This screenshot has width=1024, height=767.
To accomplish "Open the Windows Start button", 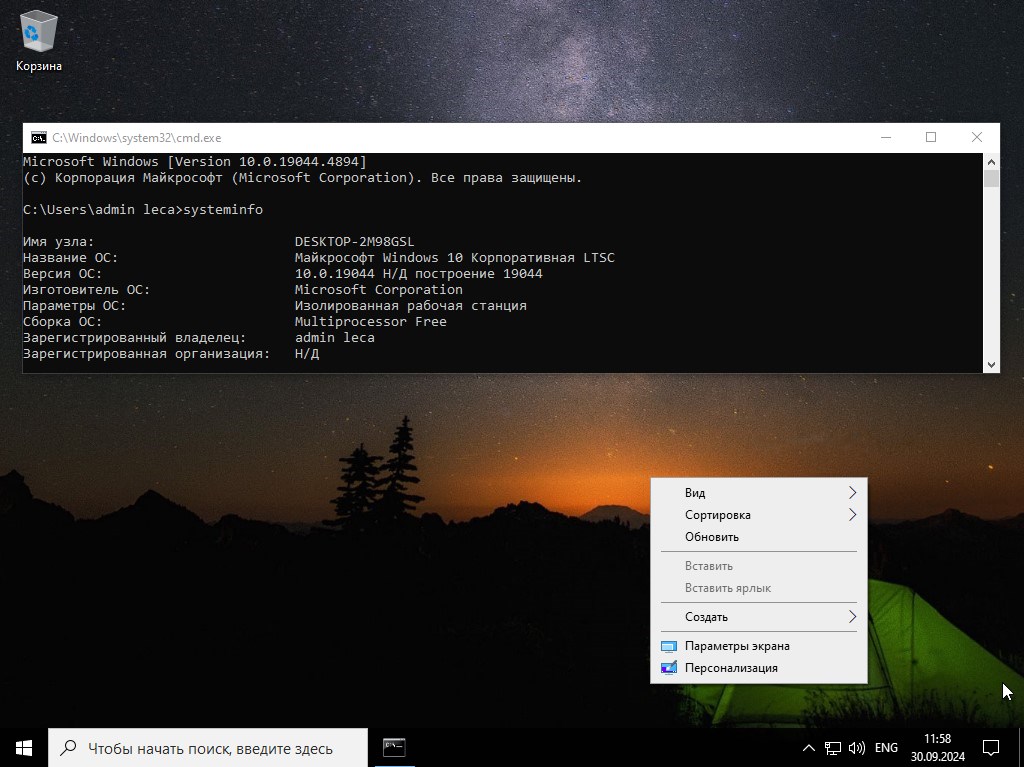I will [24, 747].
